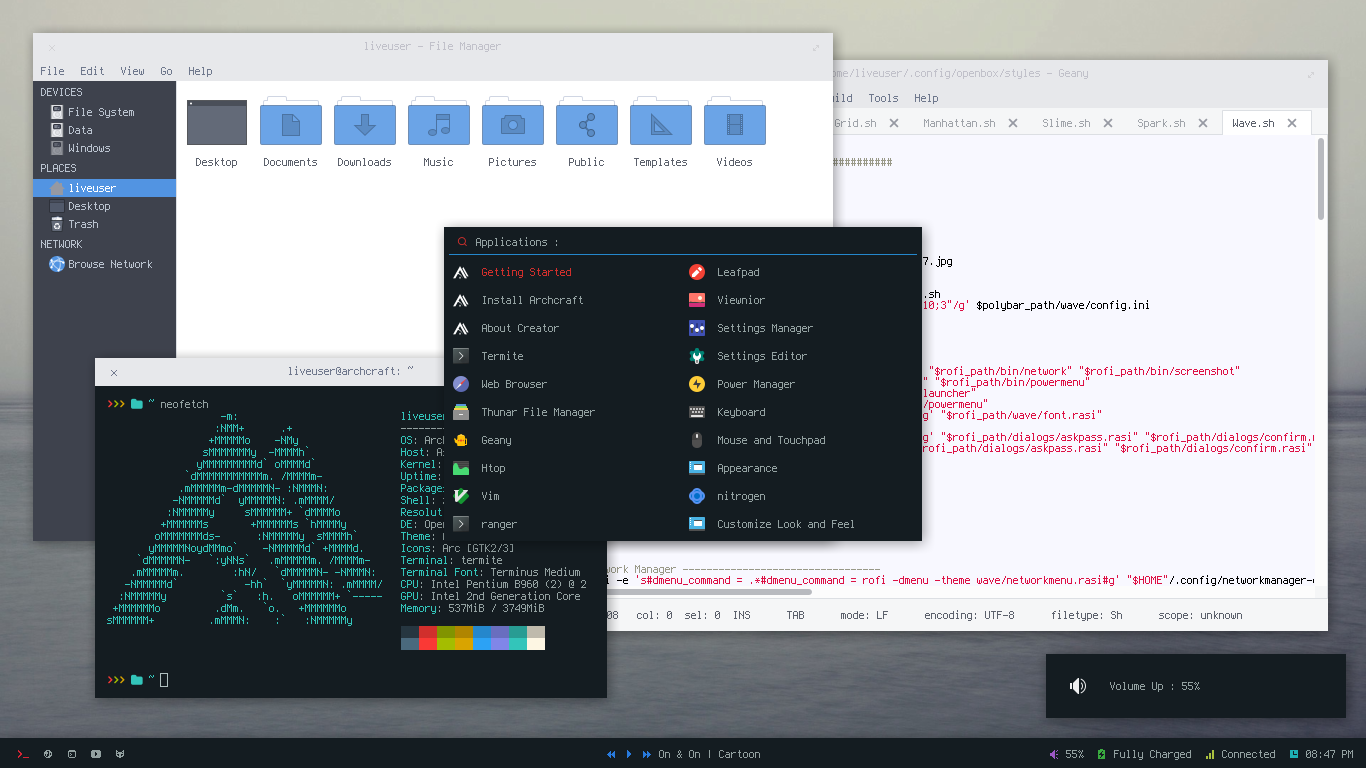This screenshot has height=768, width=1366.
Task: Click the Fully Charged battery indicator
Action: point(1144,754)
